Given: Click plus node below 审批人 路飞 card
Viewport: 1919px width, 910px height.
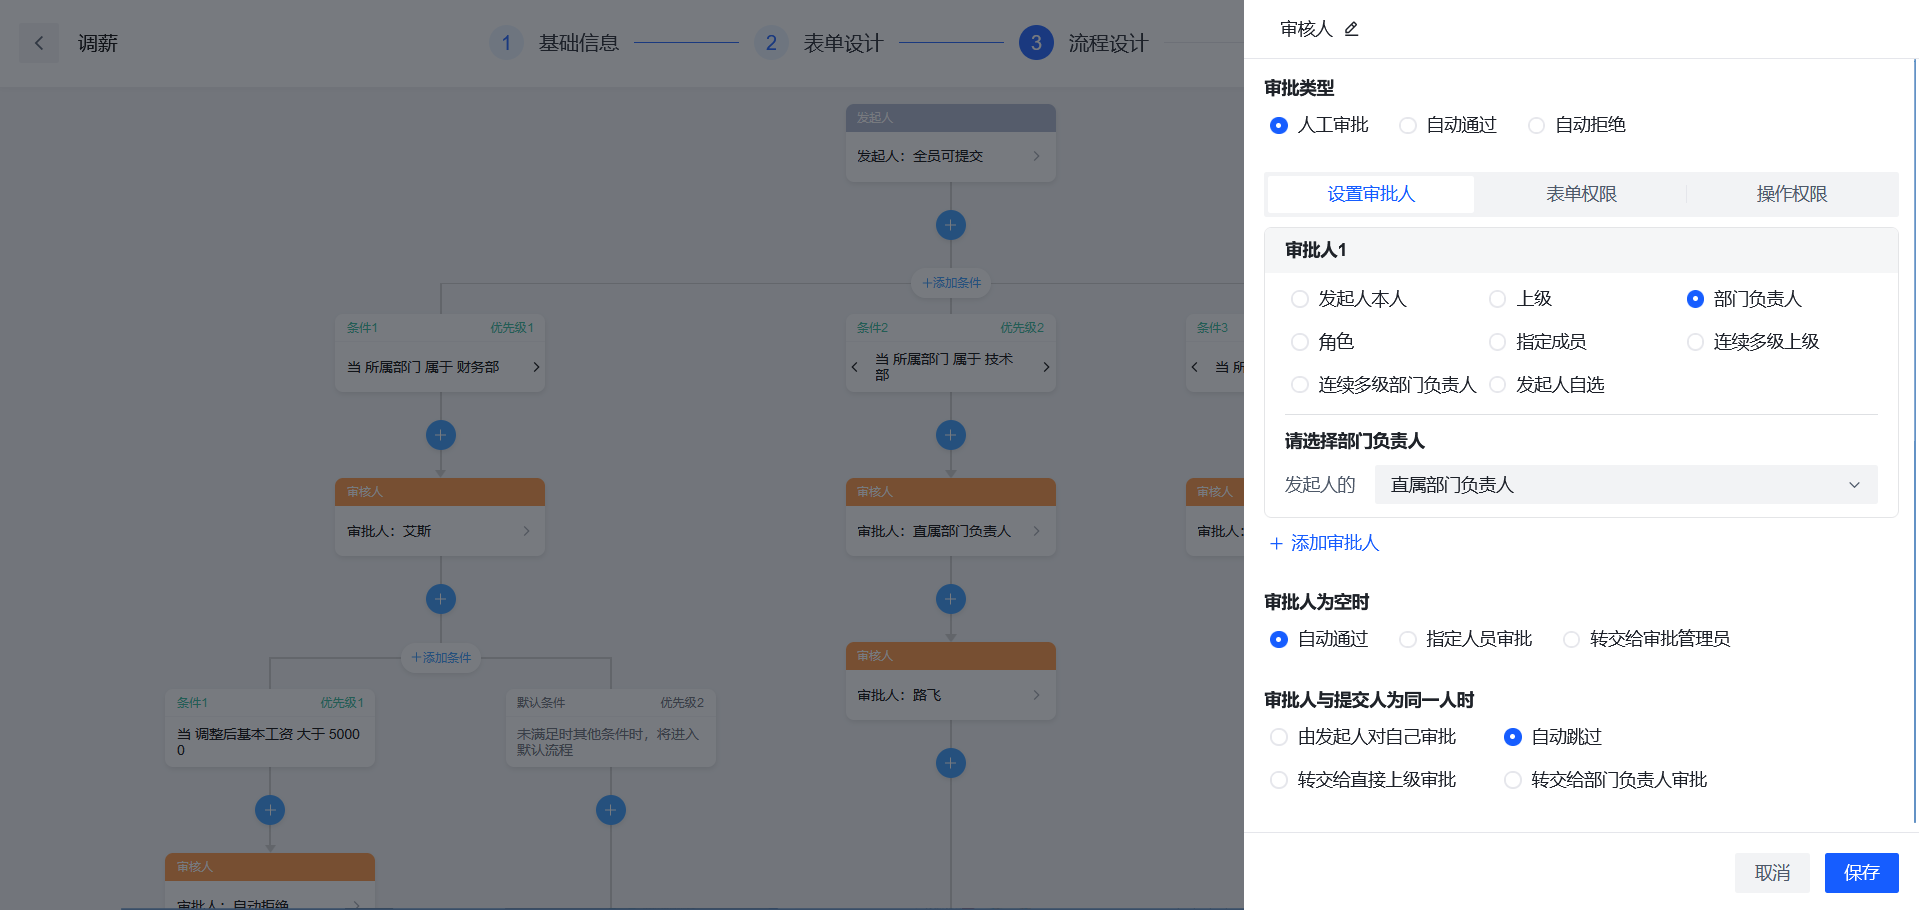Looking at the screenshot, I should (x=950, y=763).
